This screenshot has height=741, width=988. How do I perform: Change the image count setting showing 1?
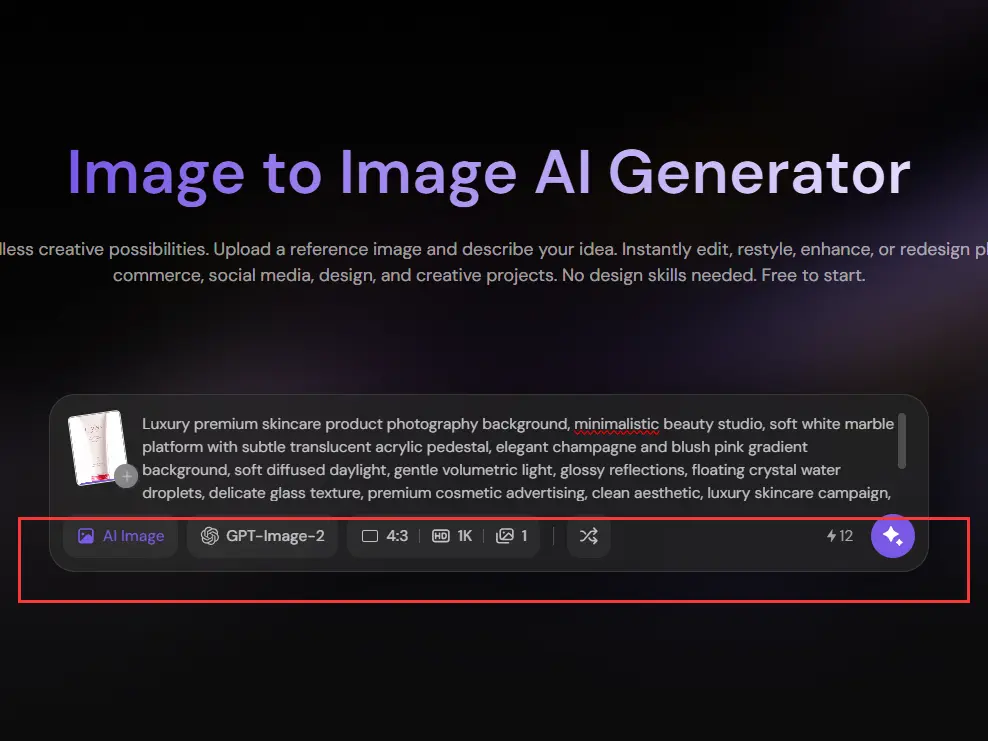click(512, 536)
